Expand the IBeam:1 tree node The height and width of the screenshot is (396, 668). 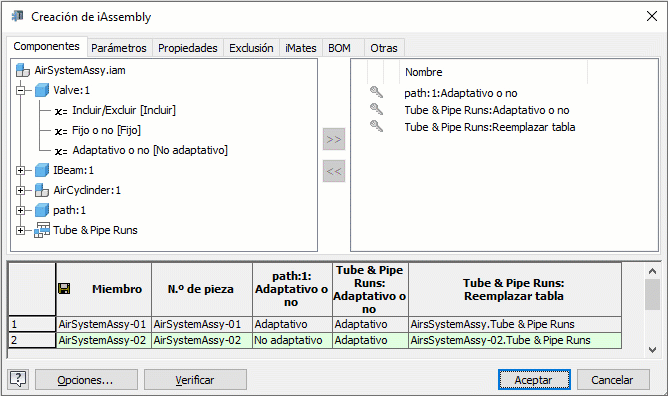[x=20, y=170]
